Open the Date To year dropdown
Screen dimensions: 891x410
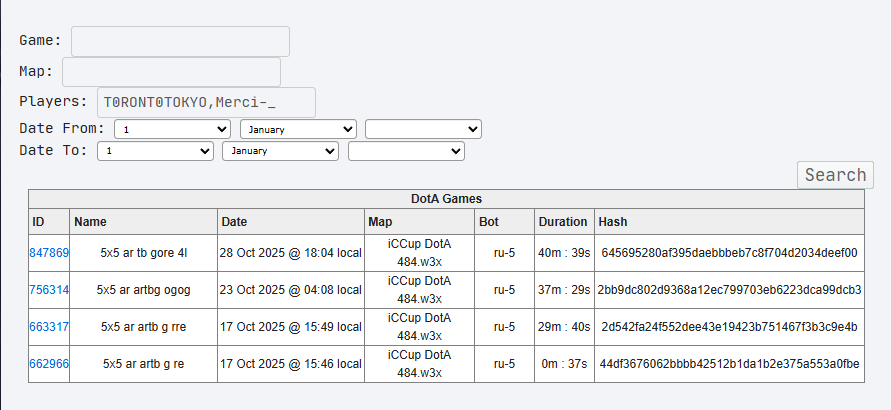coord(406,151)
